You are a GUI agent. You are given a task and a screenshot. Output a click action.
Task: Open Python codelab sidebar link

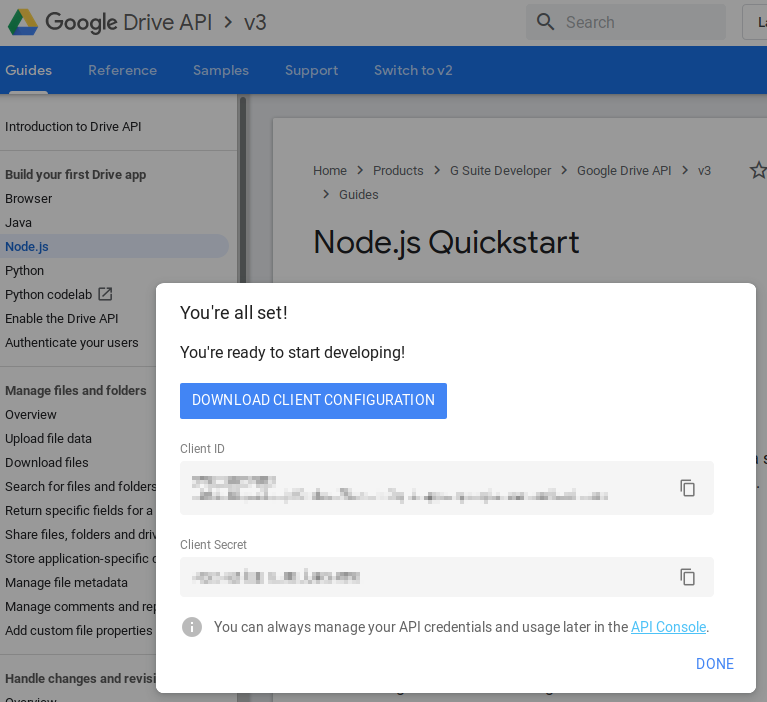(48, 294)
